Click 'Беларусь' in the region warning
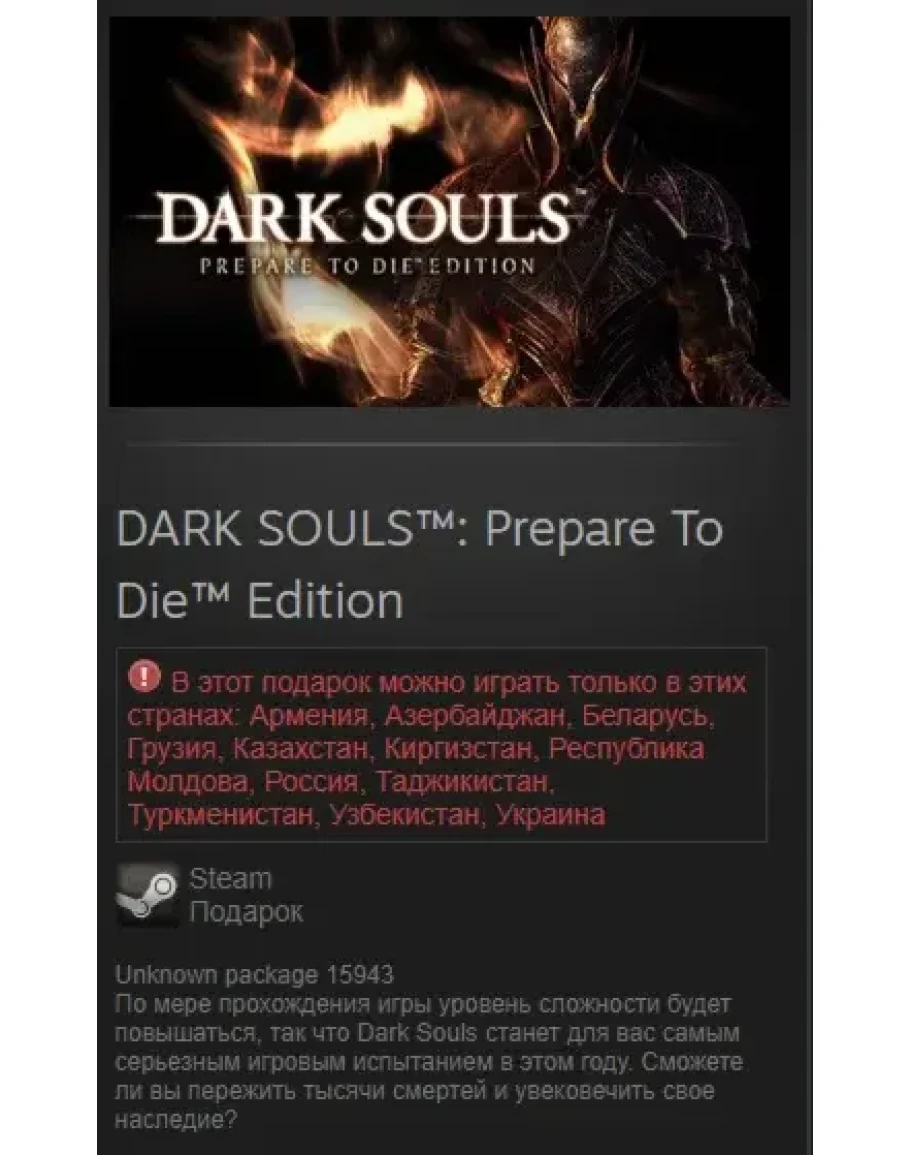Image resolution: width=910 pixels, height=1155 pixels. click(x=645, y=715)
